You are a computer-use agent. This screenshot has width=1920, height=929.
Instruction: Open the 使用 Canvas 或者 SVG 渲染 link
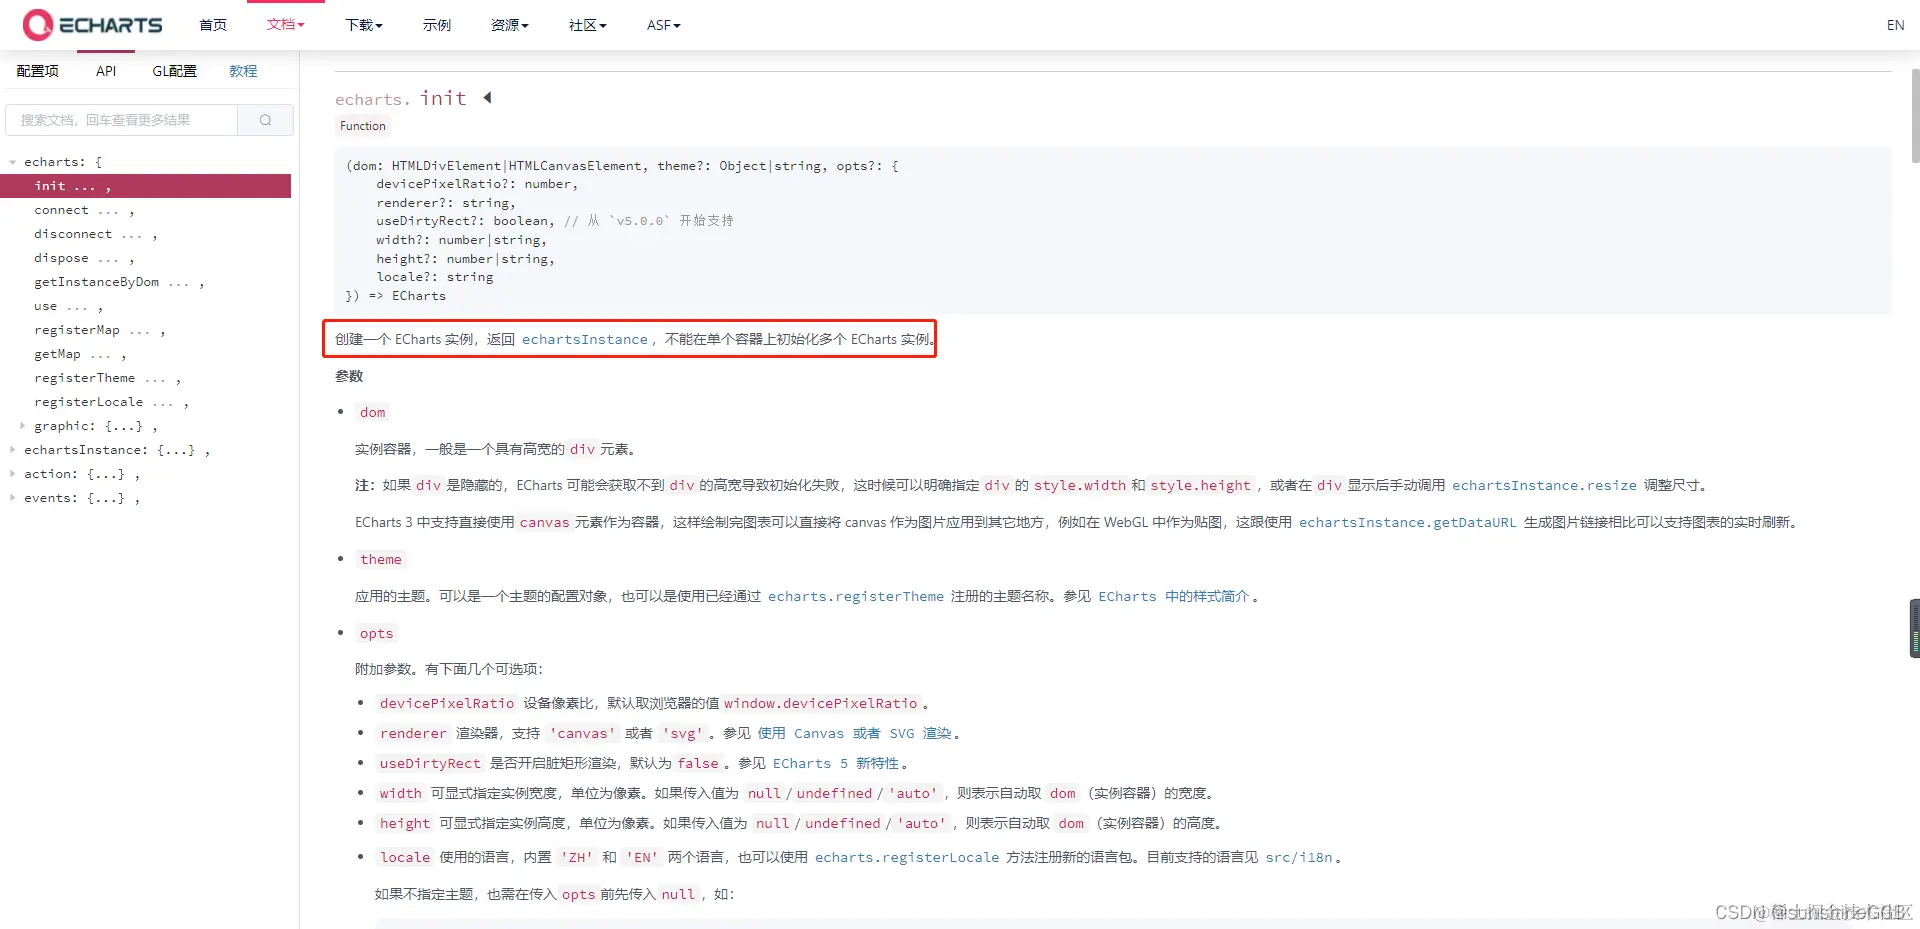[855, 734]
